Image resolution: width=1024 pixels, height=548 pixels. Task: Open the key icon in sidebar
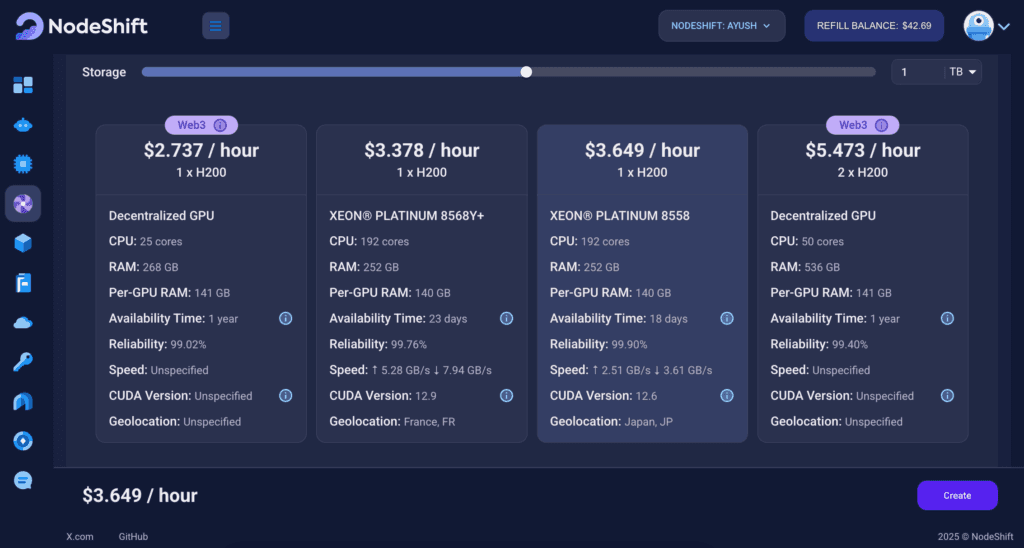(x=23, y=362)
